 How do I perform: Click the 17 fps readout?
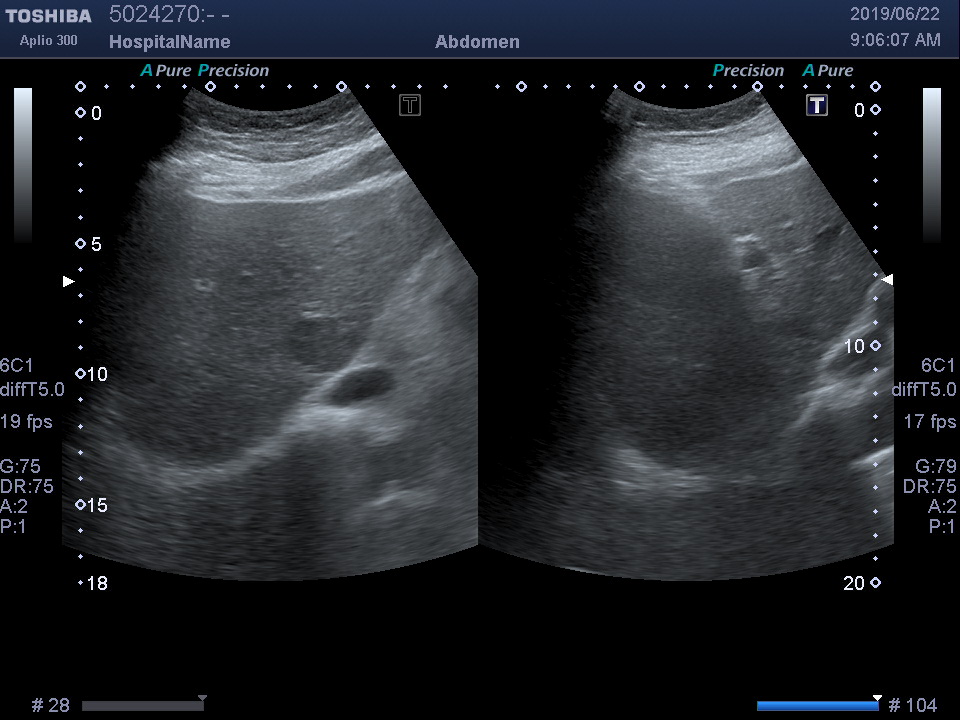(x=930, y=421)
